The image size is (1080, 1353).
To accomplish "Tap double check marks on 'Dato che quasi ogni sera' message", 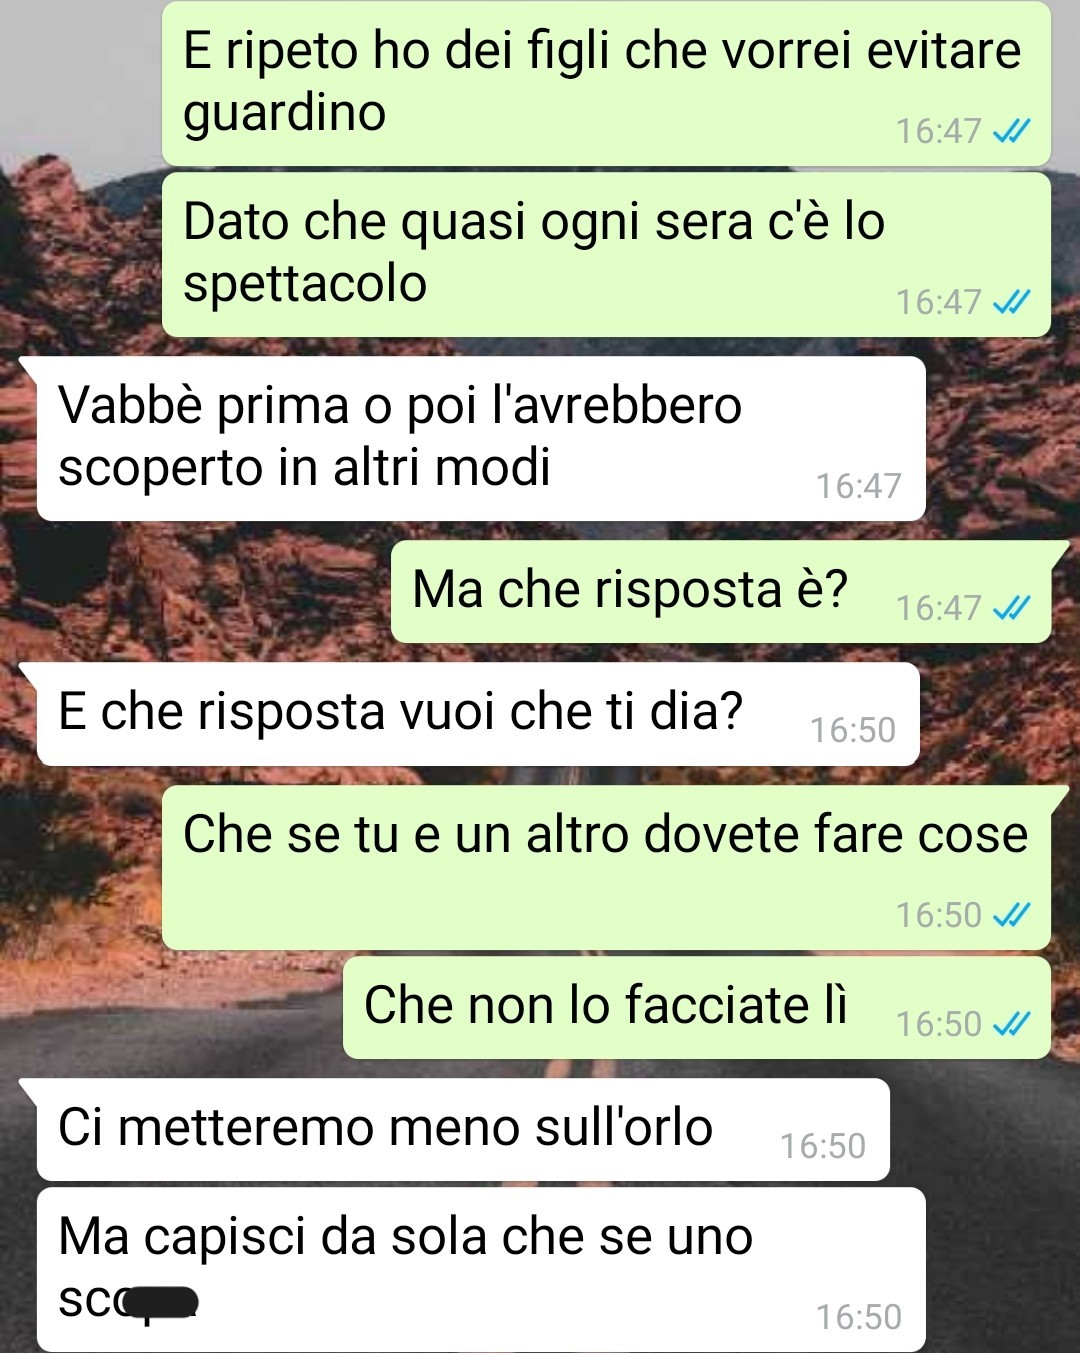I will coord(1011,302).
